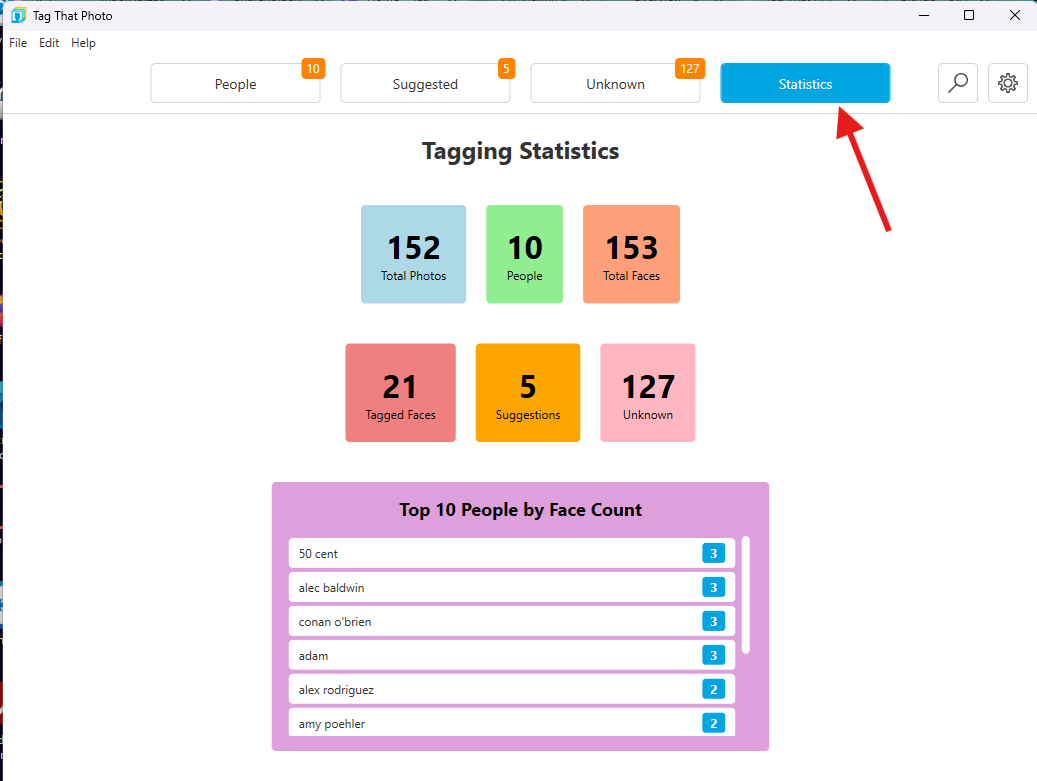The width and height of the screenshot is (1037, 781).
Task: Click conan o'brien's face count badge
Action: (x=713, y=621)
